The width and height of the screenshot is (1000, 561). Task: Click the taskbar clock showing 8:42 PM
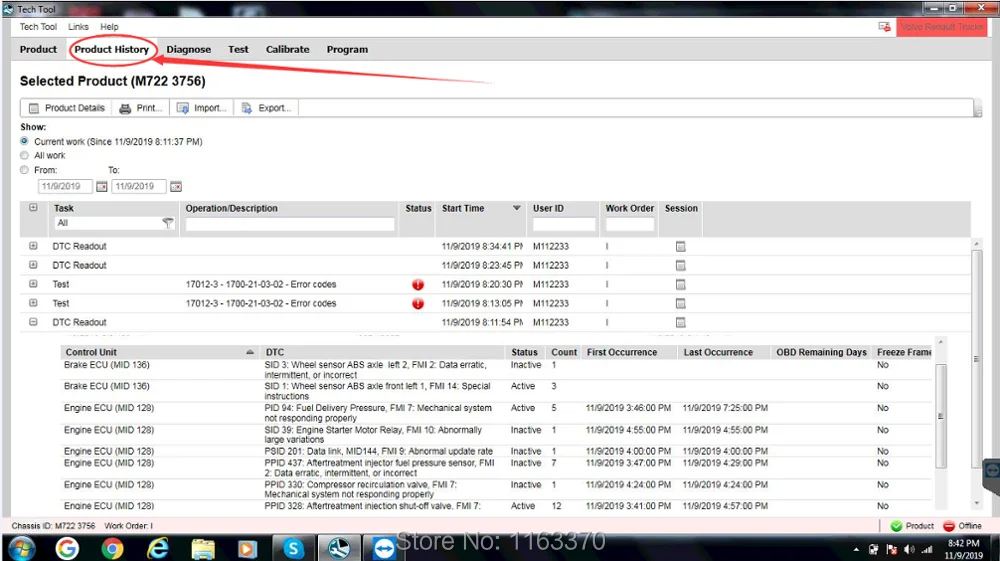964,549
